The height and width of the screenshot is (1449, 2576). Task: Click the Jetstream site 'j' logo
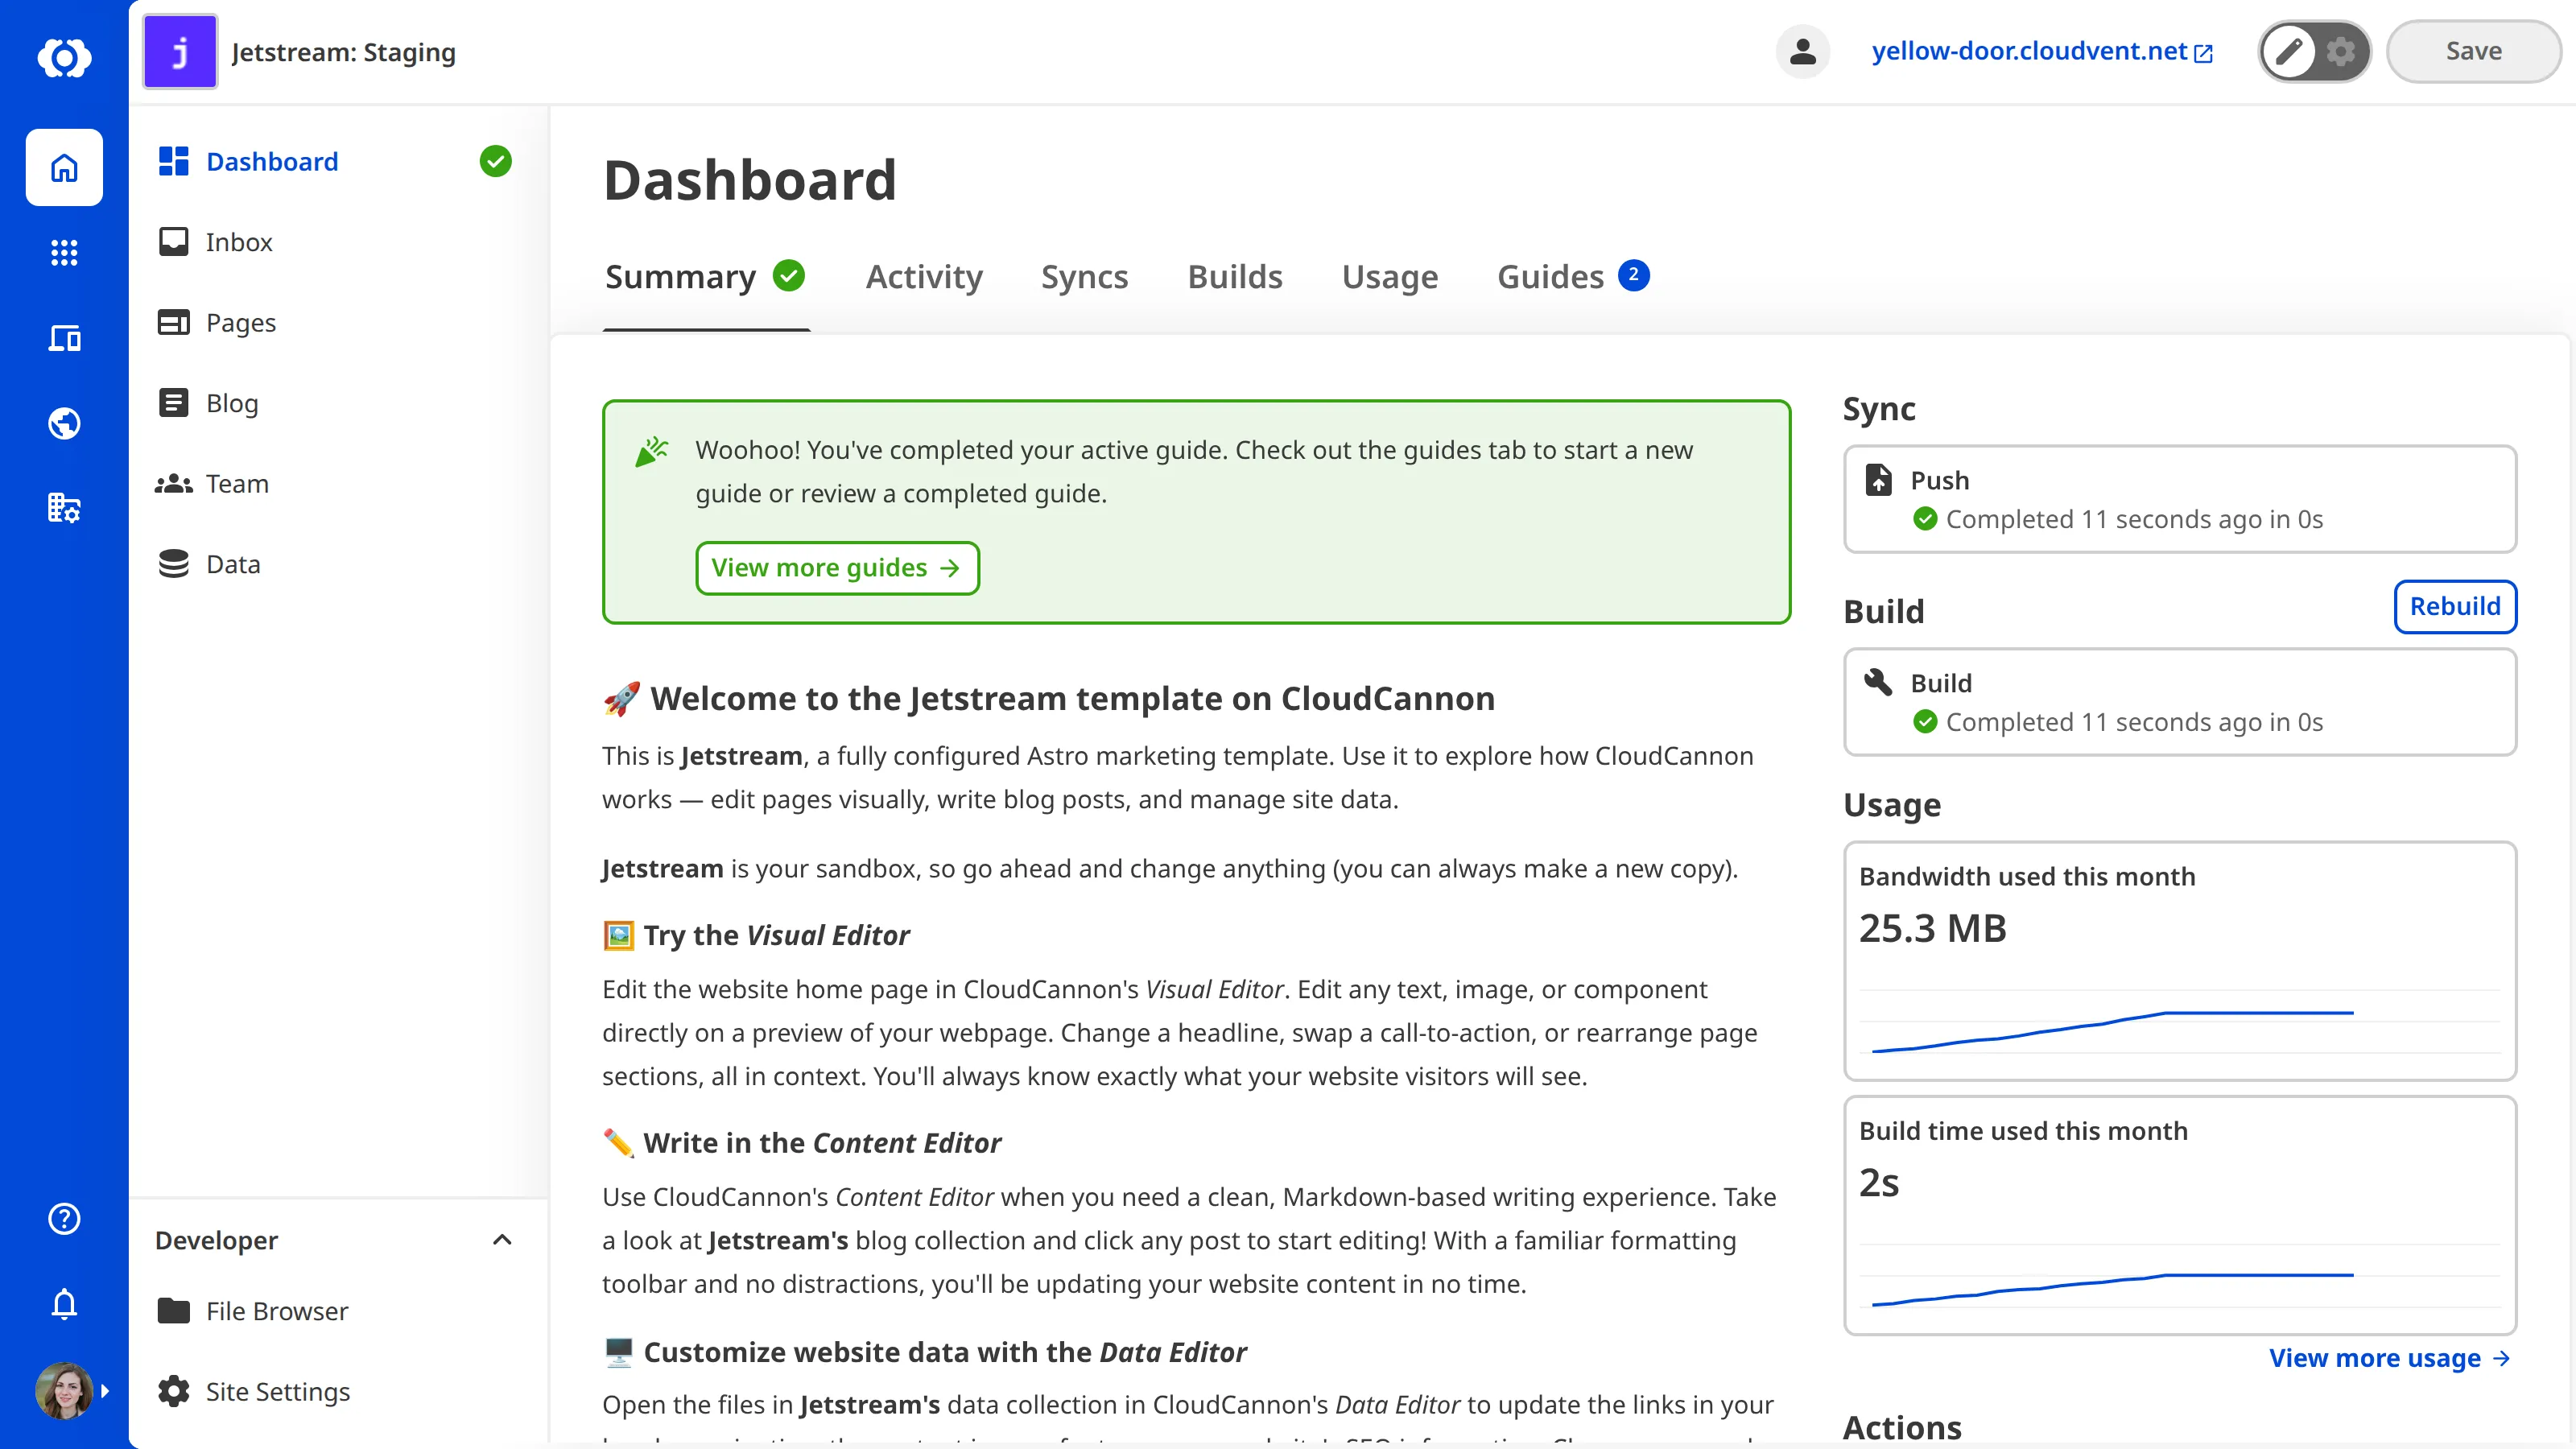tap(180, 52)
